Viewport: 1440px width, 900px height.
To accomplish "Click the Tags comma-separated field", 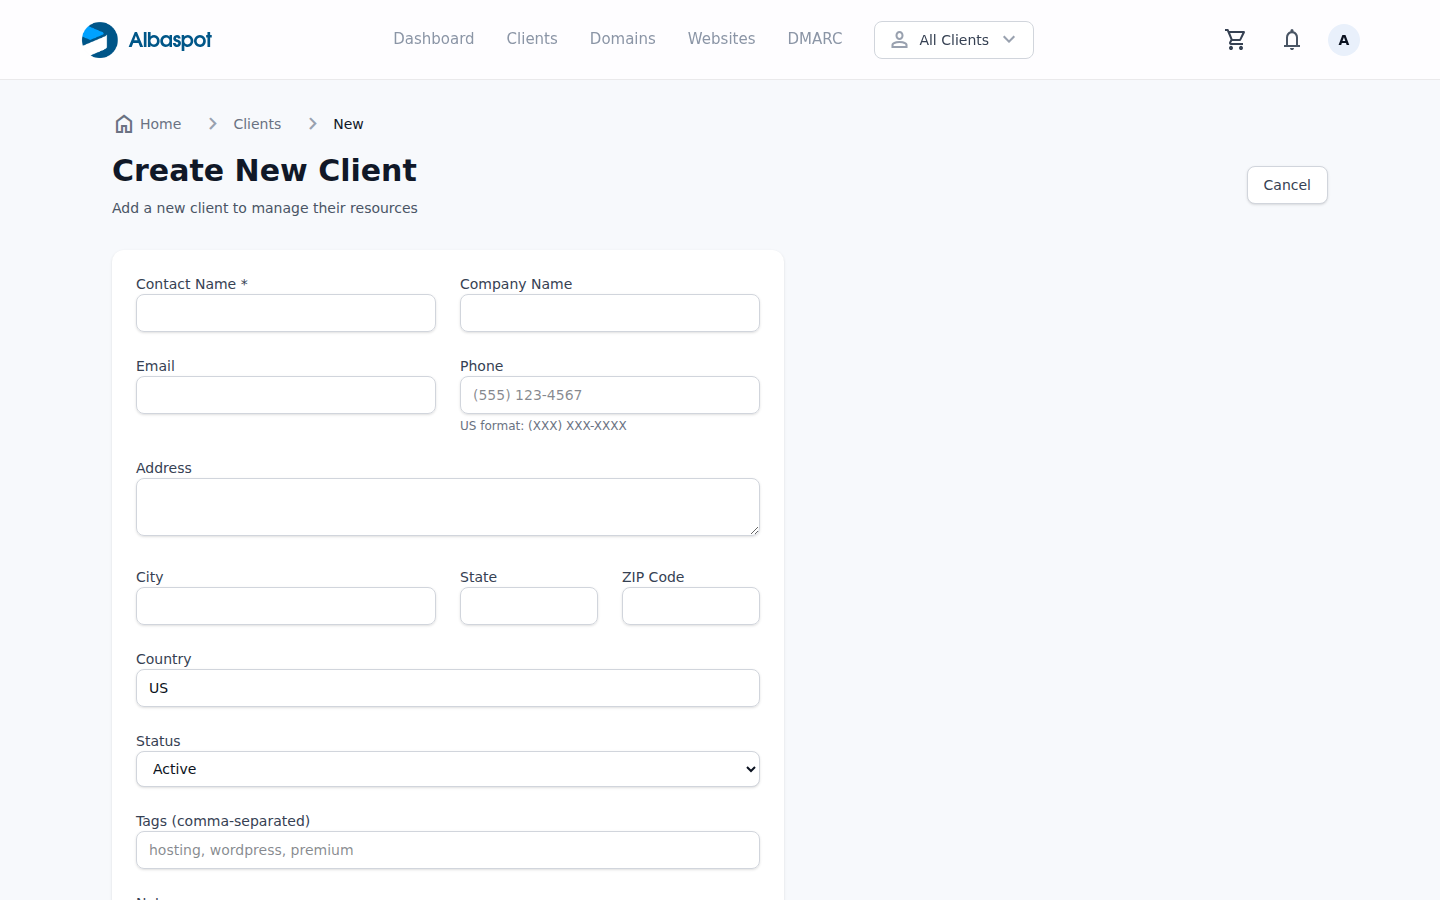I will point(447,850).
